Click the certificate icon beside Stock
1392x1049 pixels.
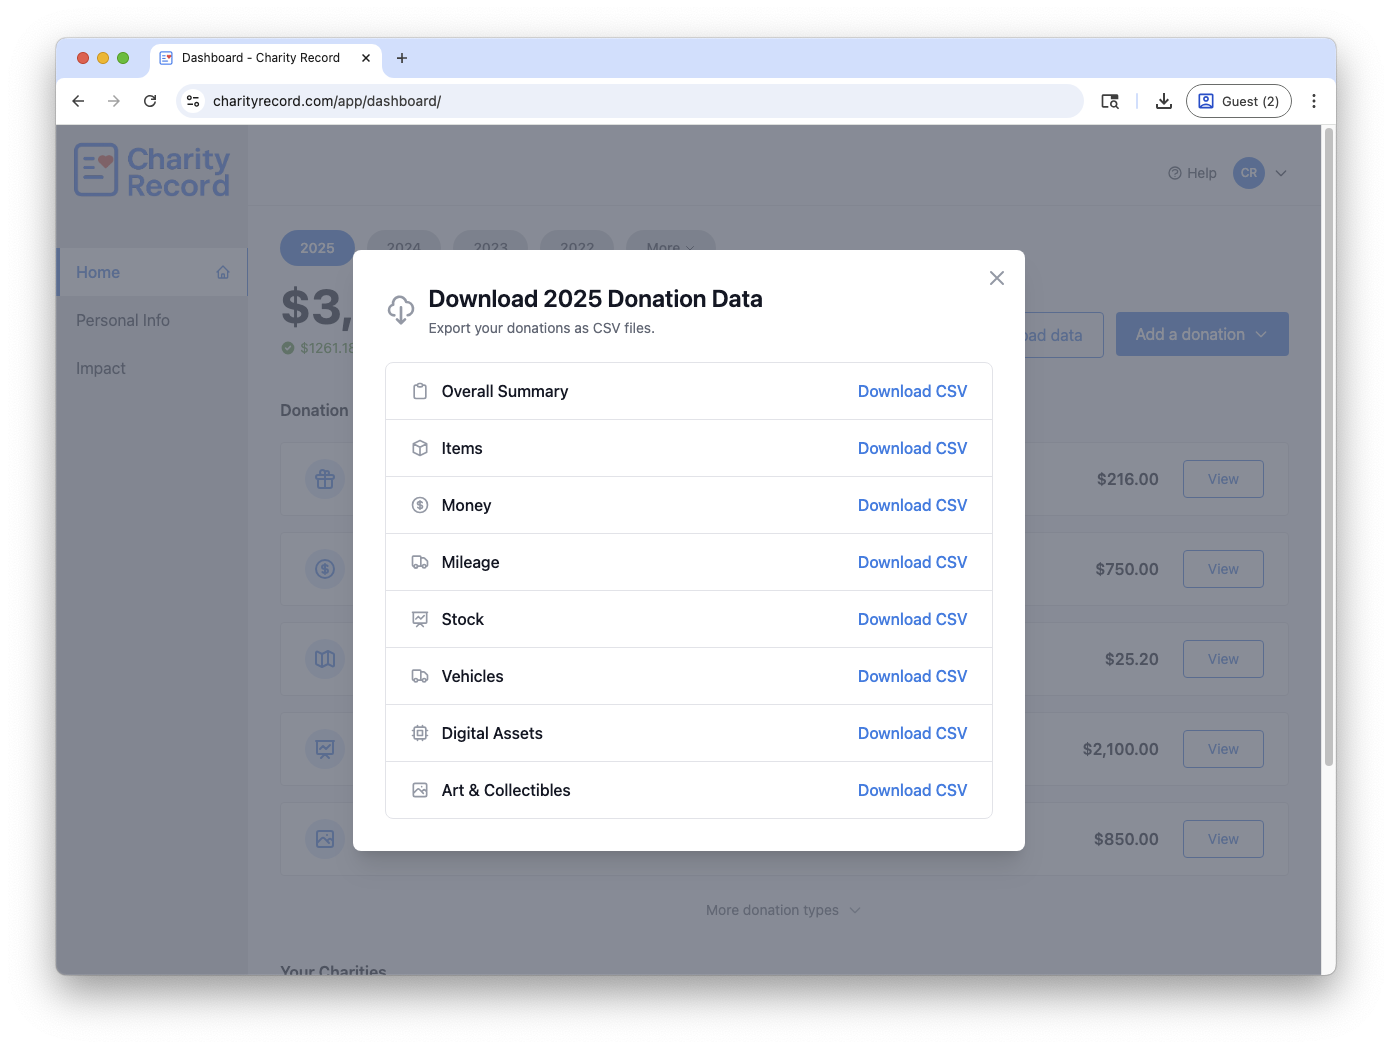[x=420, y=619]
